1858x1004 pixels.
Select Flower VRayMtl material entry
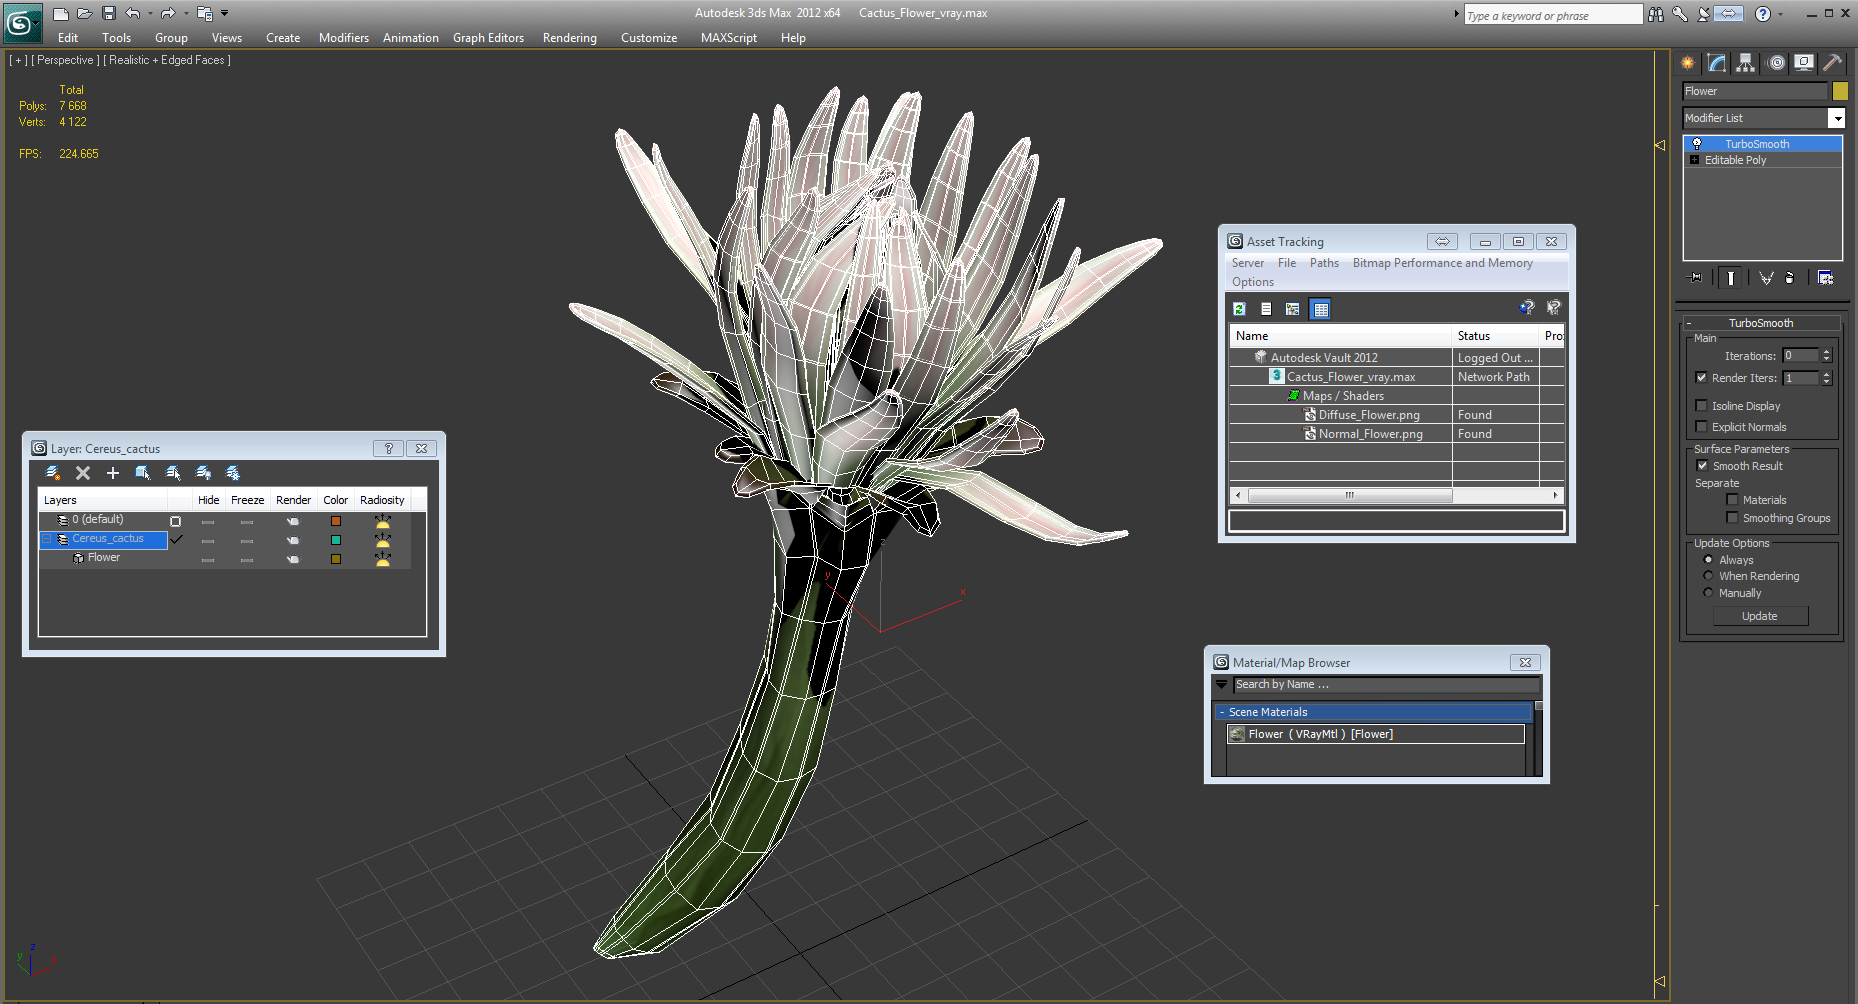point(1376,734)
